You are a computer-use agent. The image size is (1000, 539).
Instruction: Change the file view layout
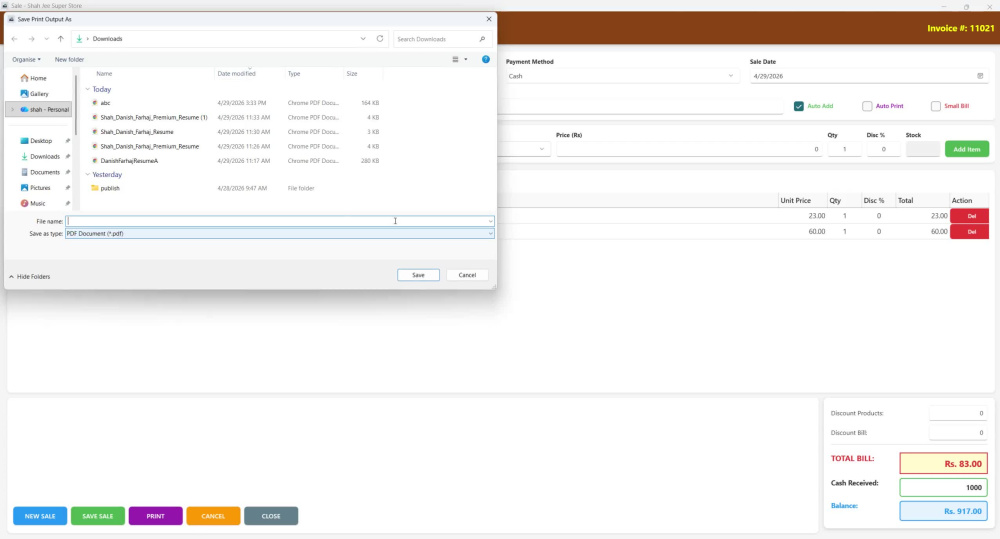pos(455,59)
